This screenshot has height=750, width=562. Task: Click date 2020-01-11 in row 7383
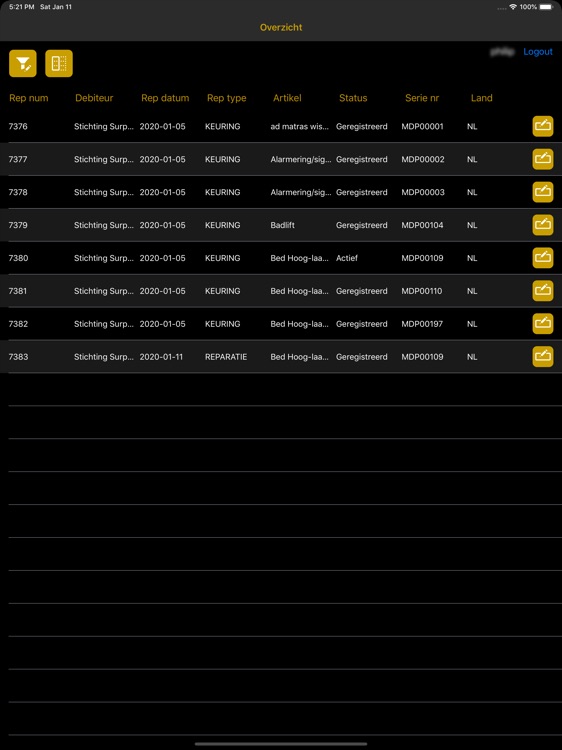[x=161, y=357]
